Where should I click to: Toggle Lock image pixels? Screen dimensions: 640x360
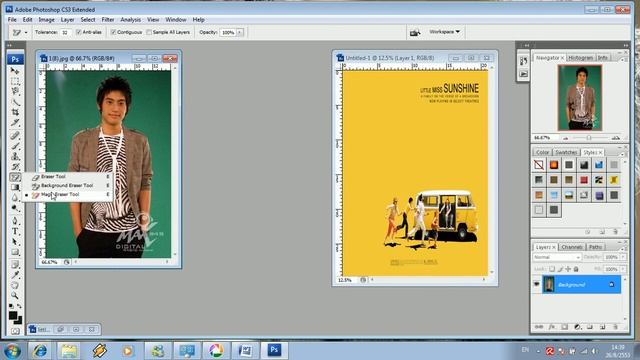pos(560,269)
